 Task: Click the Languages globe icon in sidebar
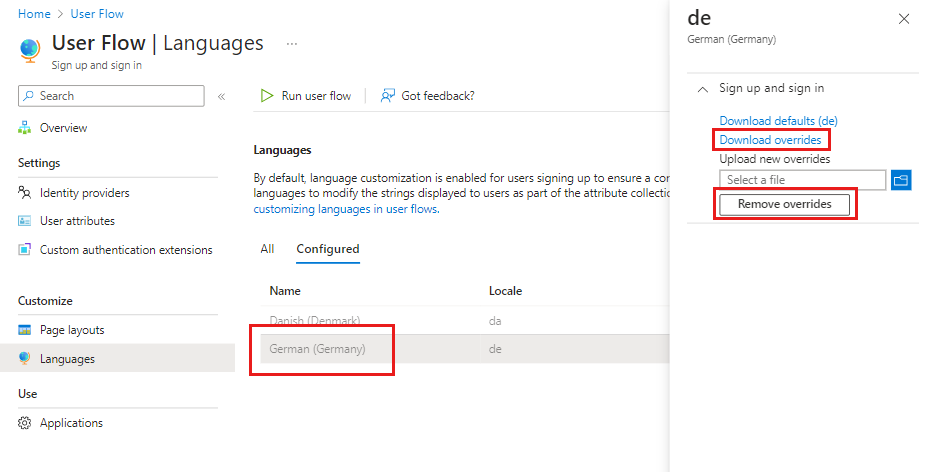tap(24, 358)
